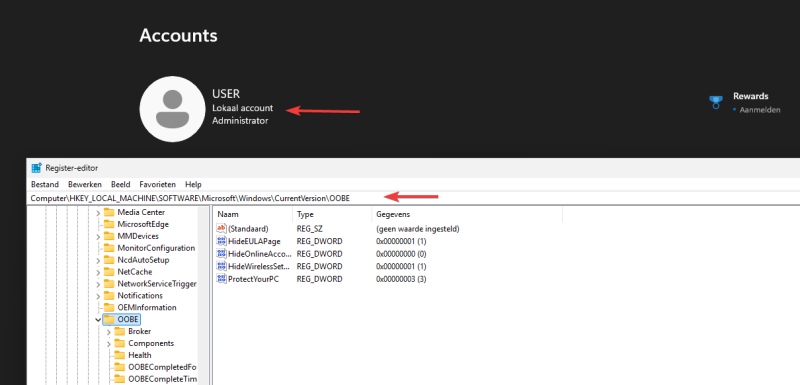Image resolution: width=800 pixels, height=385 pixels.
Task: Click the Components folder icon
Action: pyautogui.click(x=119, y=343)
